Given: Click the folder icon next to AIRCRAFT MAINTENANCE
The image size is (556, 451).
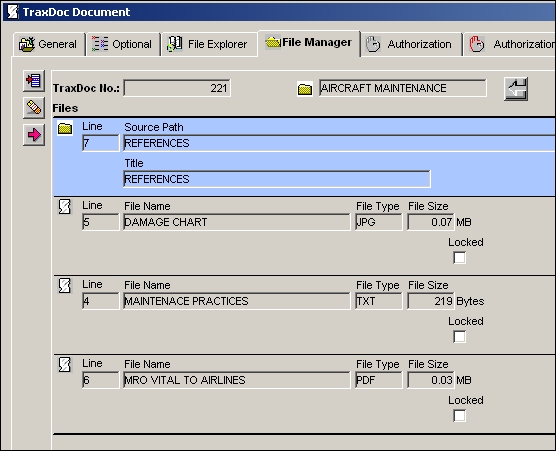Looking at the screenshot, I should click(x=305, y=89).
